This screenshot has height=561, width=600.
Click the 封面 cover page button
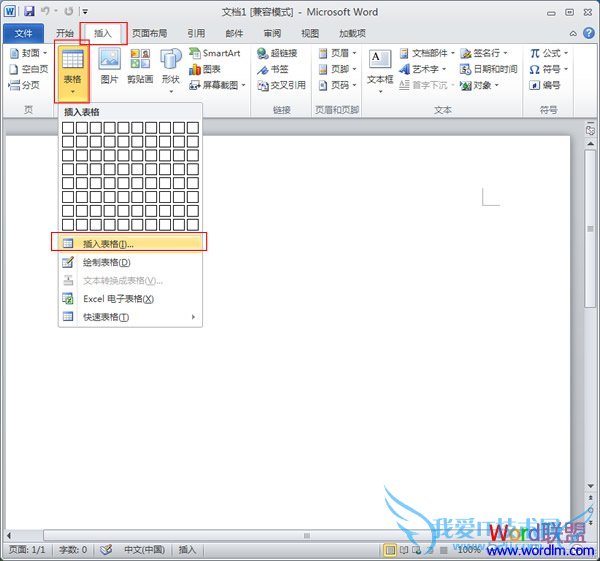pos(28,53)
